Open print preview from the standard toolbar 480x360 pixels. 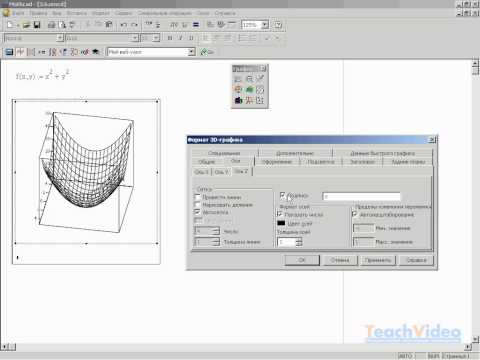pyautogui.click(x=62, y=25)
